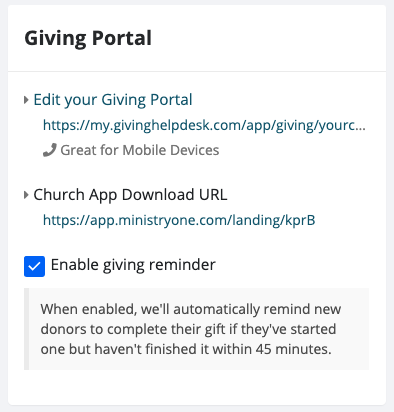The image size is (394, 412).
Task: Click the 45 minutes text in the note
Action: (x=293, y=349)
